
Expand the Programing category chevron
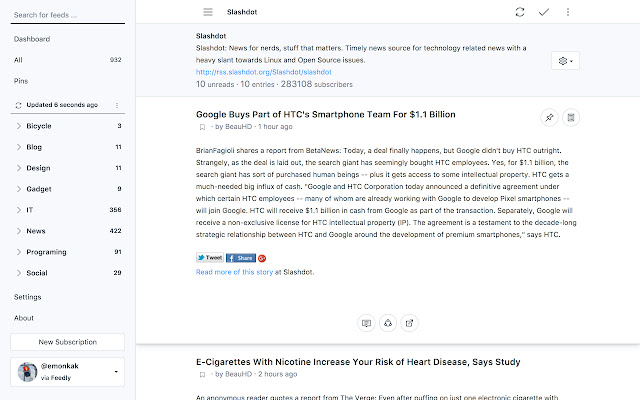(18, 252)
